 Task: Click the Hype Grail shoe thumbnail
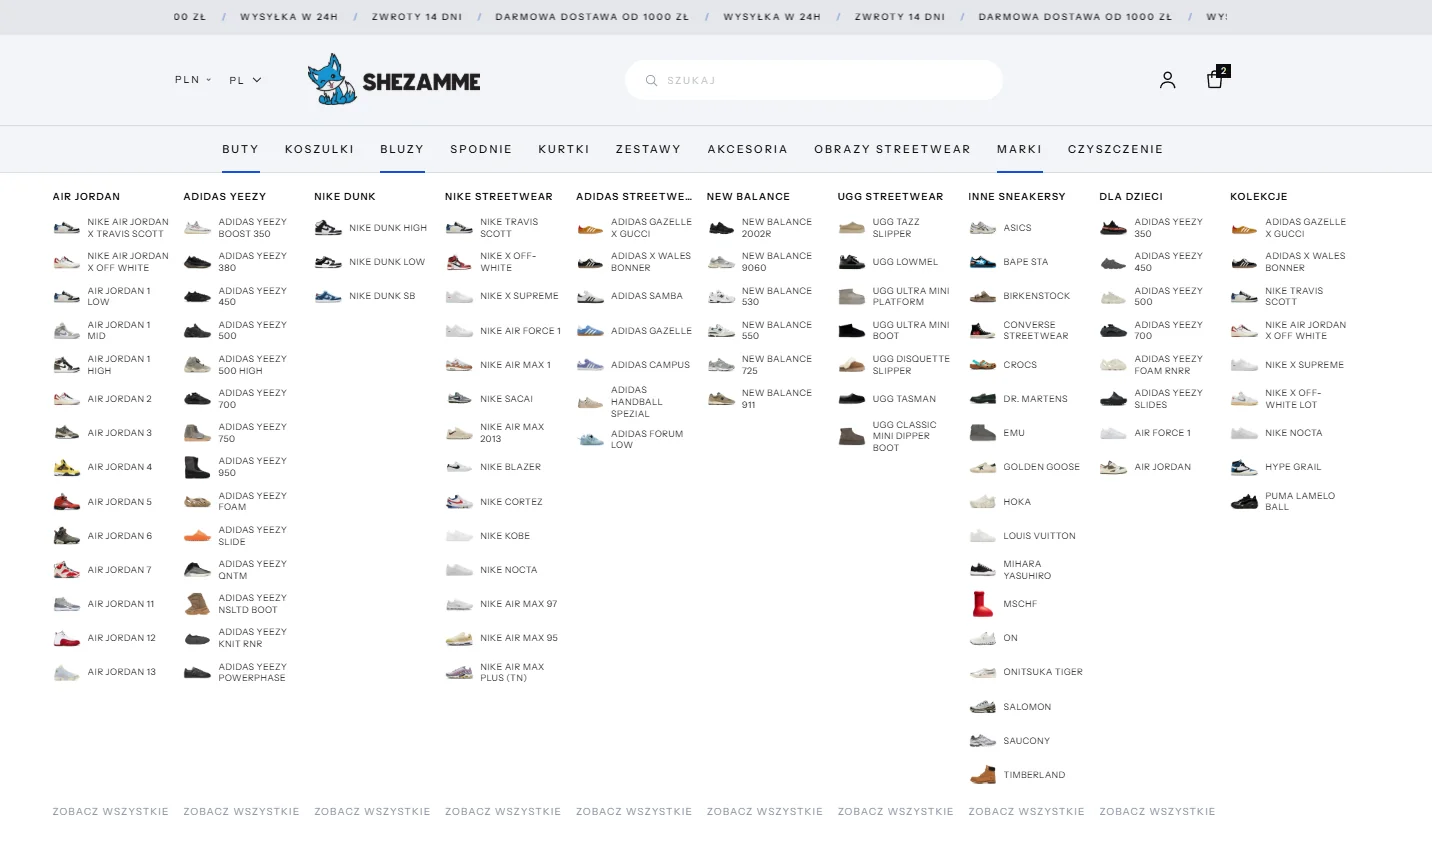1244,467
